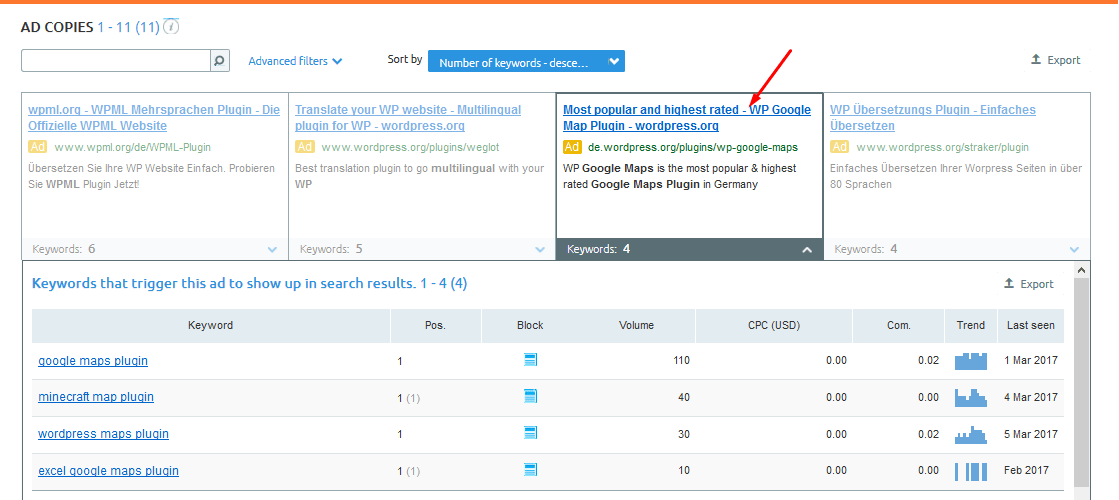Click www.wordpress.org/straker/plugin display URL
Screen dimensions: 1119x500
[x=943, y=148]
